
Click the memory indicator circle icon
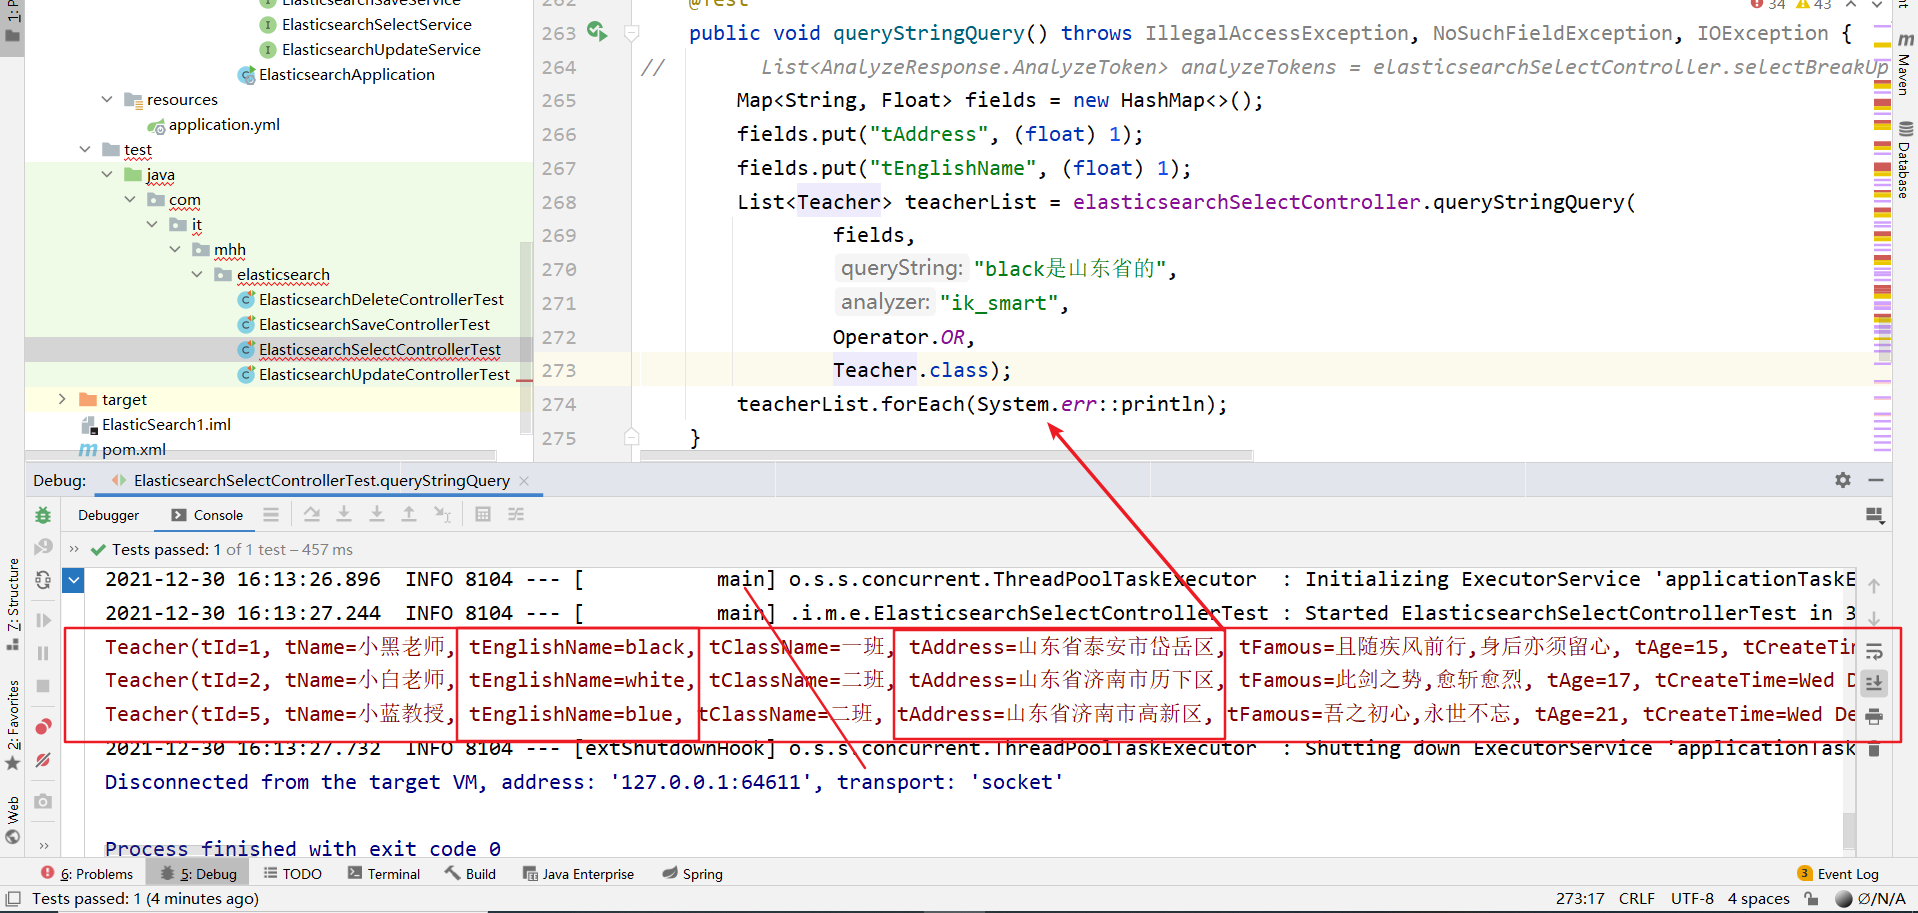pos(1844,898)
